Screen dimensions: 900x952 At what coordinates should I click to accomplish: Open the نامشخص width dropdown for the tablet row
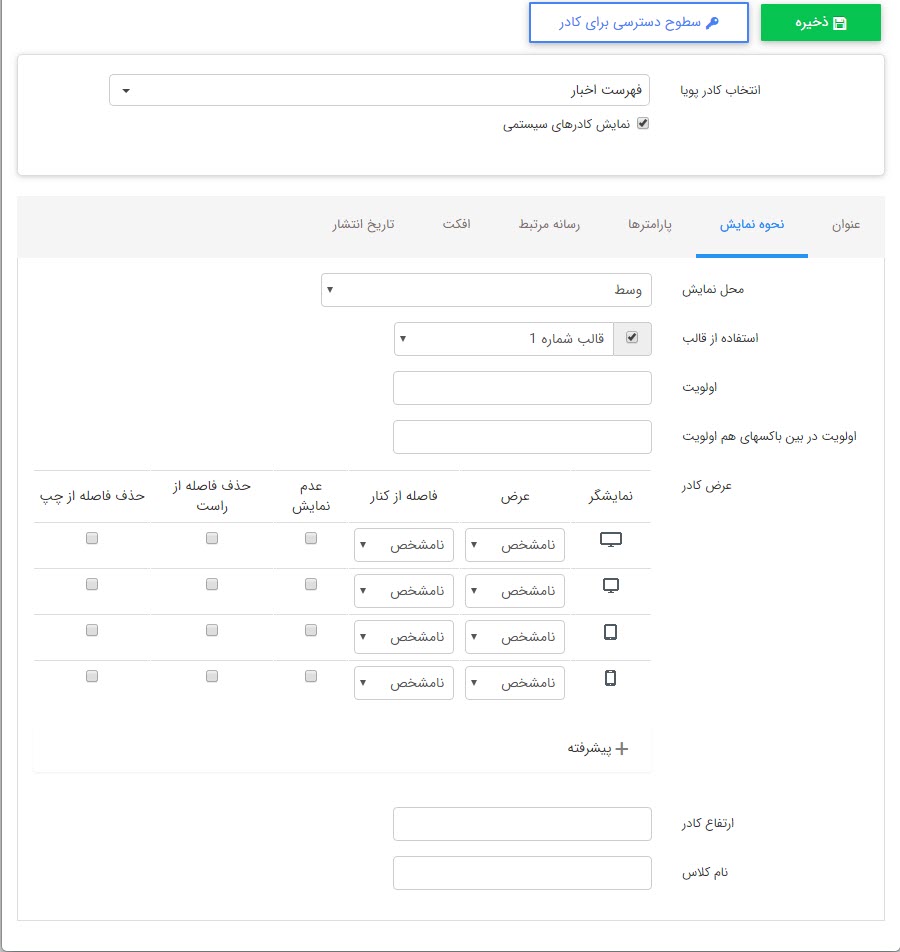coord(514,636)
